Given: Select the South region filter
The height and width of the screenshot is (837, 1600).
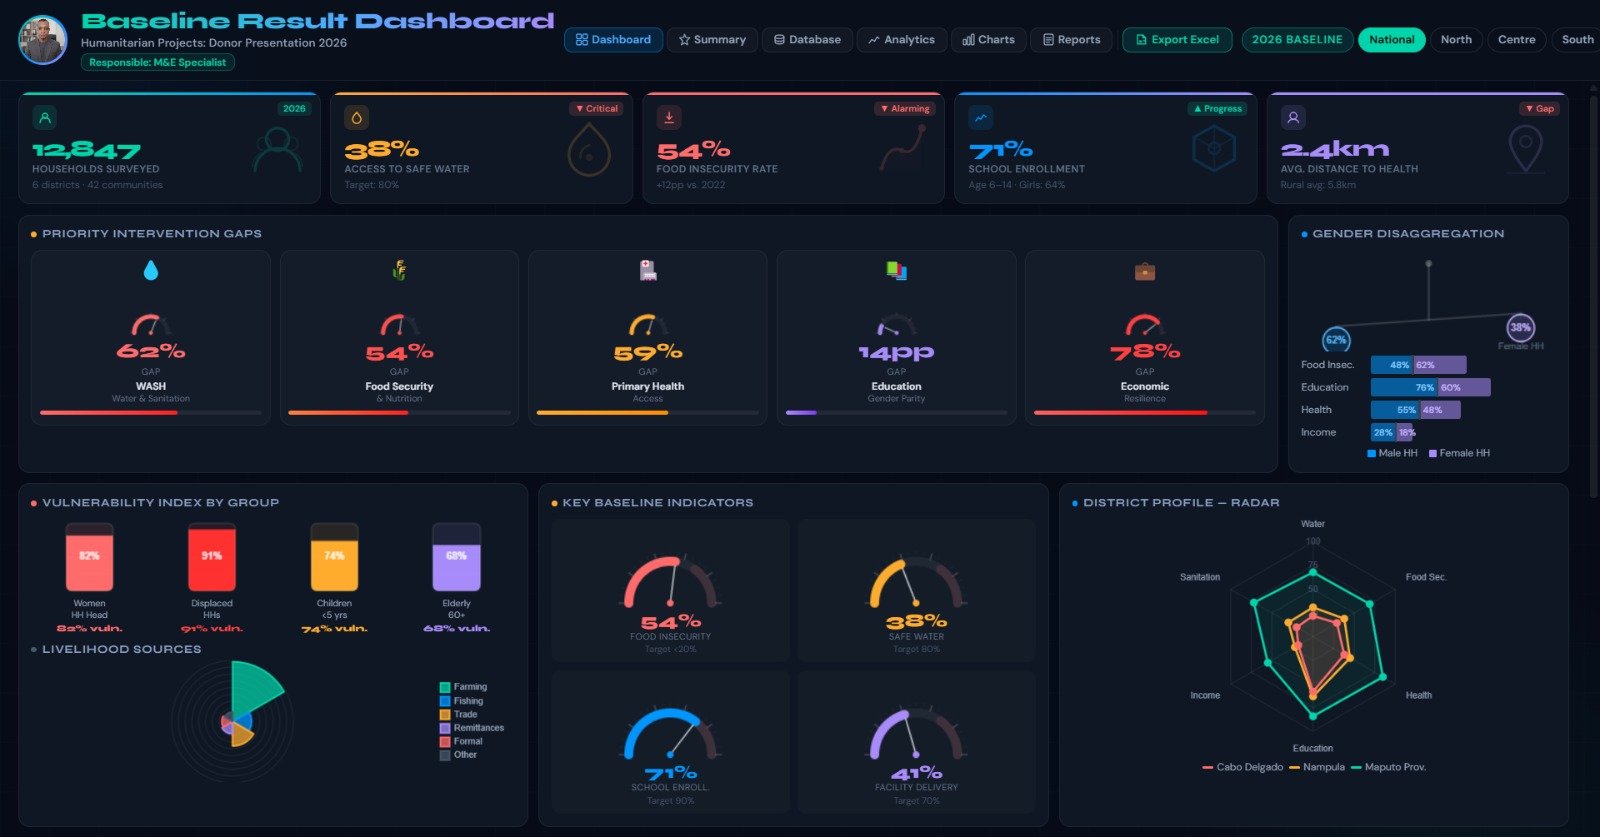Looking at the screenshot, I should tap(1576, 40).
